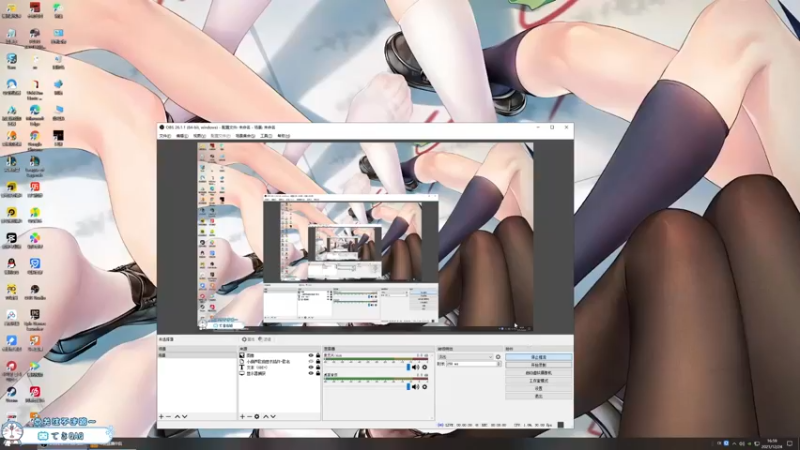Open the 工具 (Tools) menu in OBS
Viewport: 800px width, 450px height.
click(x=266, y=136)
